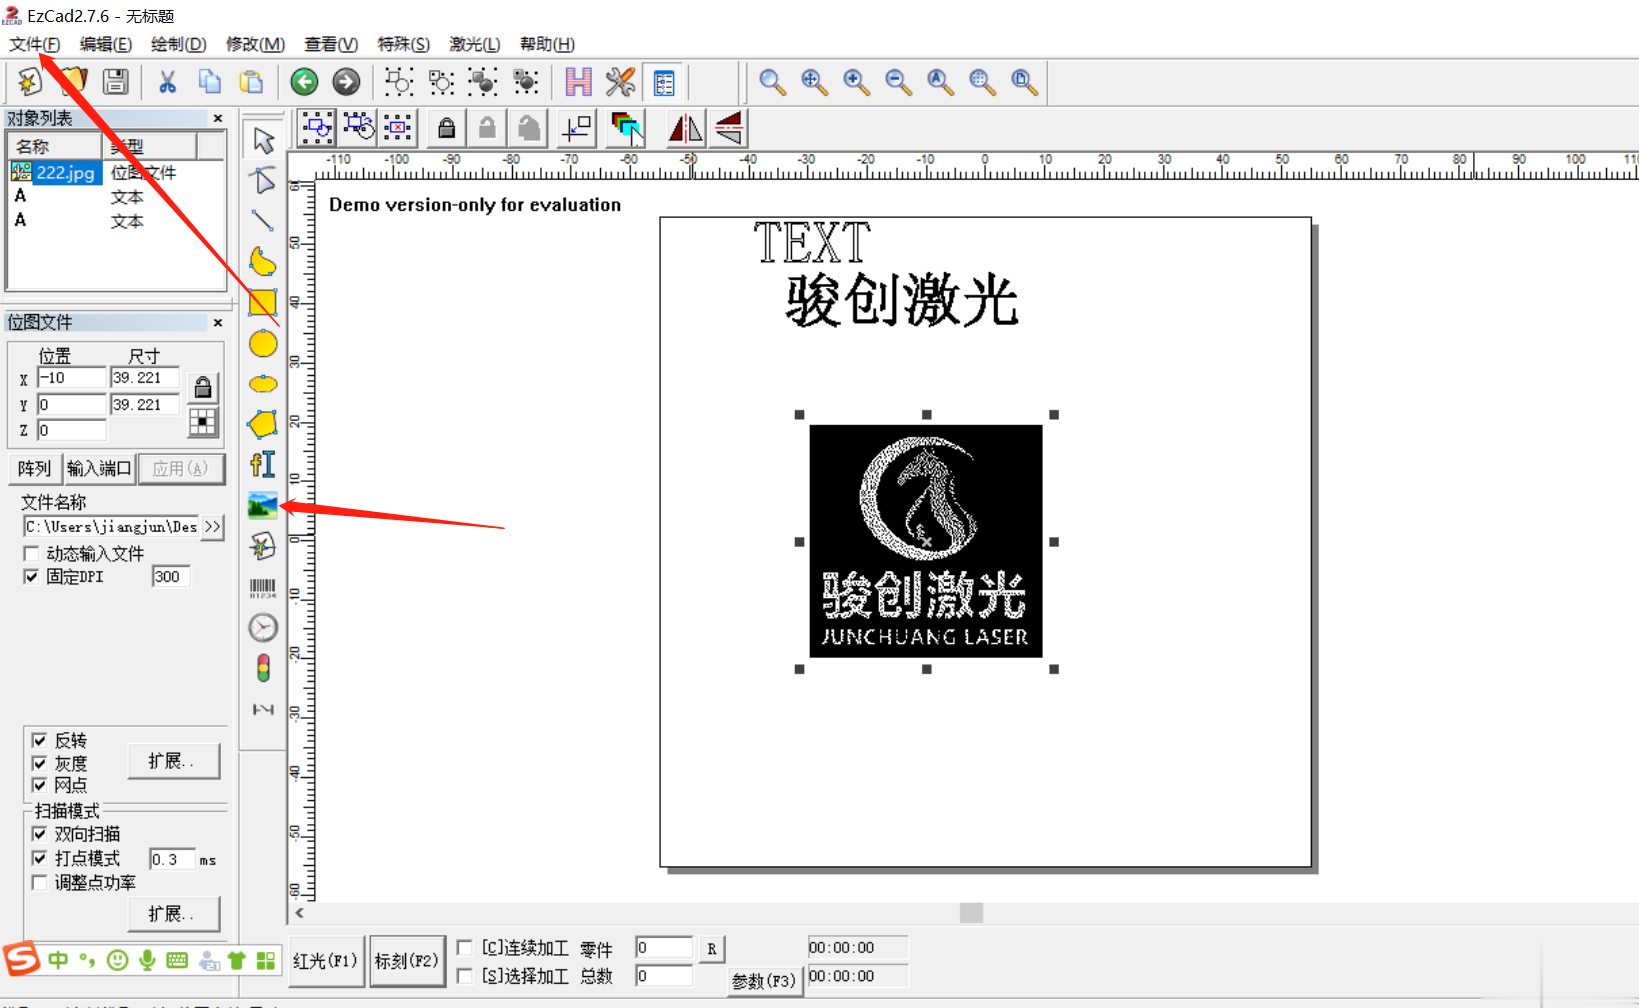Toggle the 打点模式 checkbox
The height and width of the screenshot is (1008, 1639).
tap(39, 858)
